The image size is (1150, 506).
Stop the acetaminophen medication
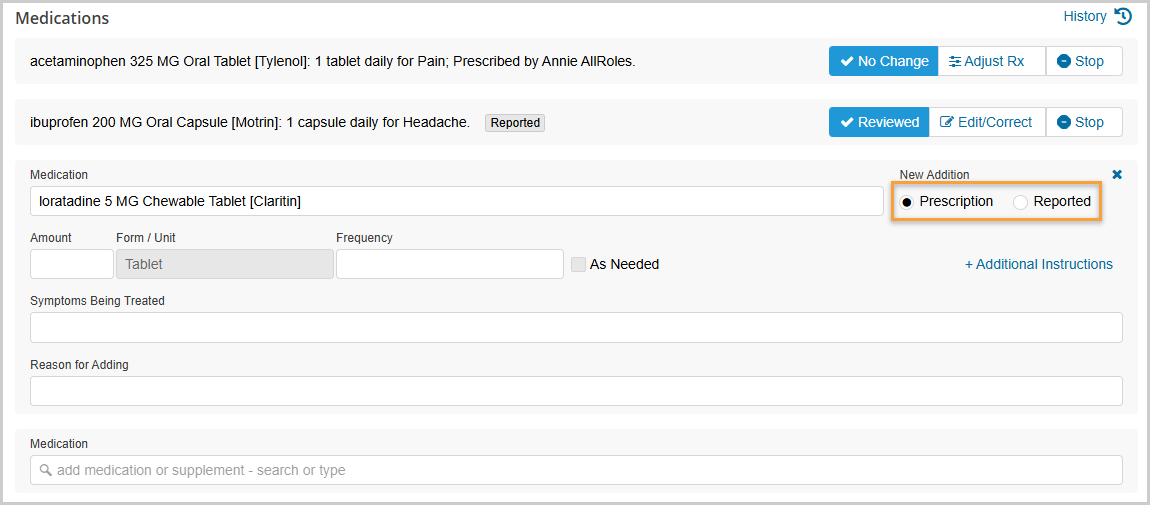[x=1083, y=61]
